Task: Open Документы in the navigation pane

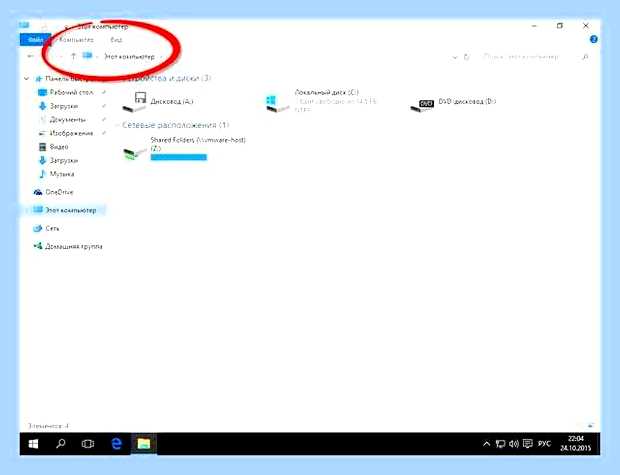Action: click(68, 119)
